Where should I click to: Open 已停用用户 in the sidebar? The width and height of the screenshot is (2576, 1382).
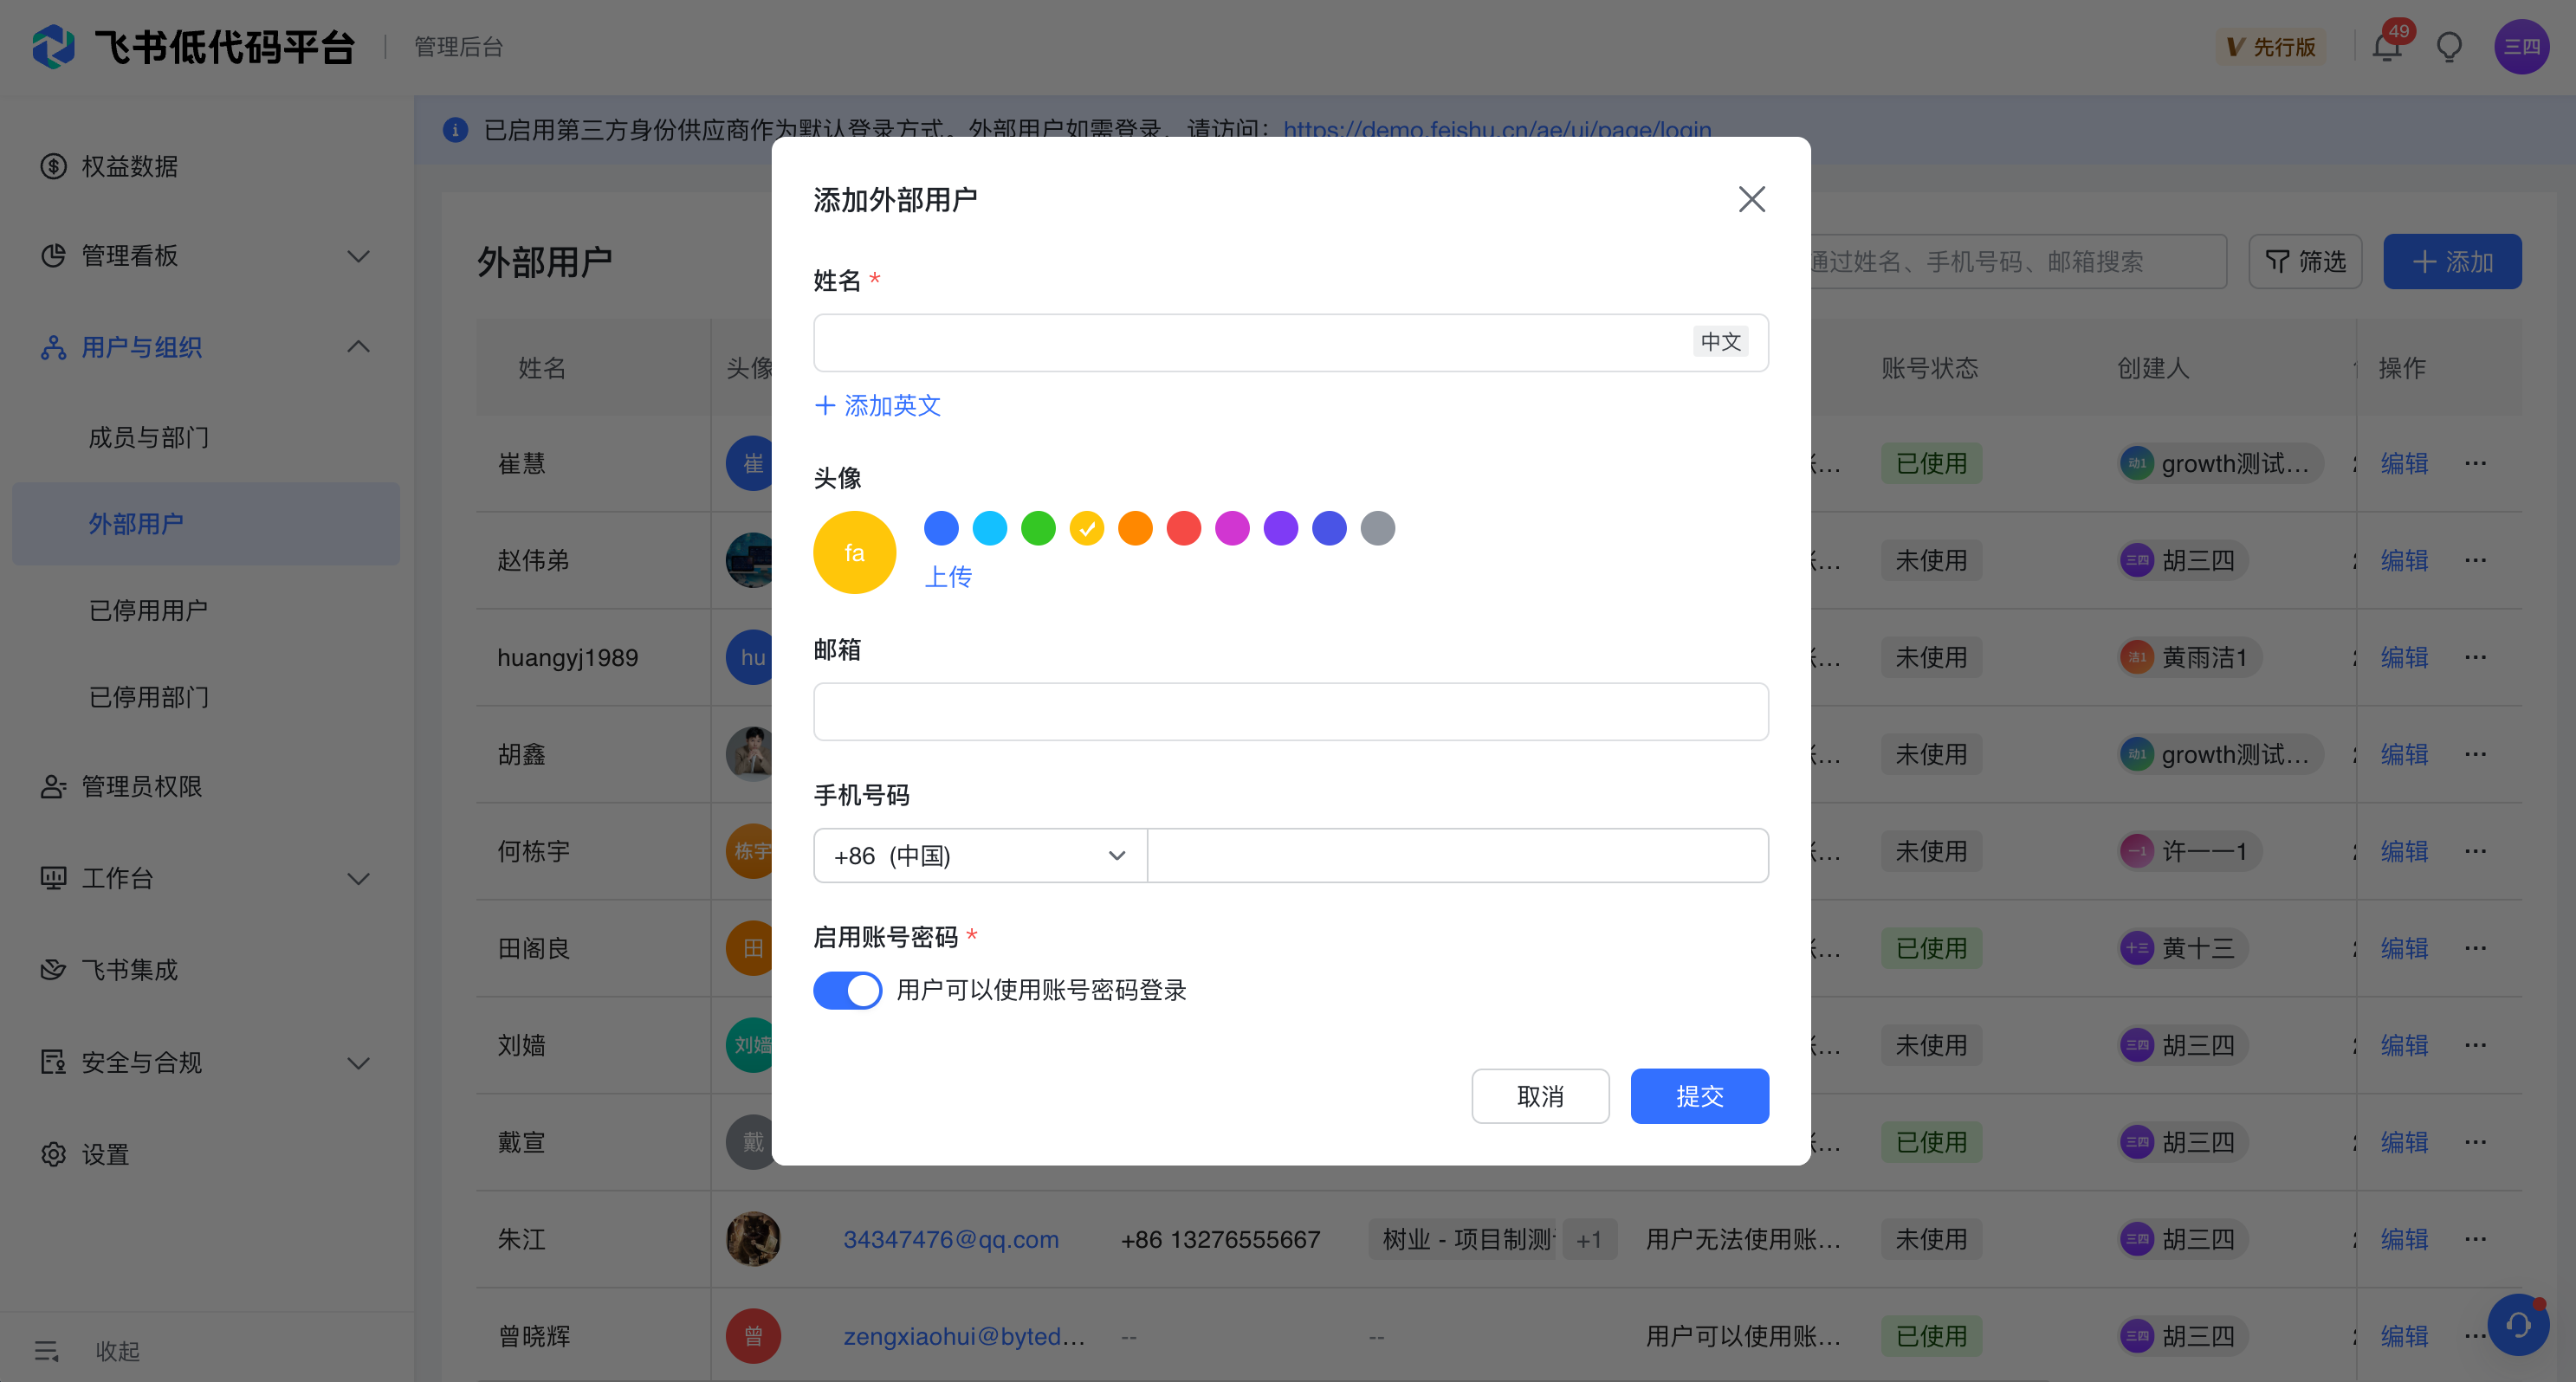point(149,610)
